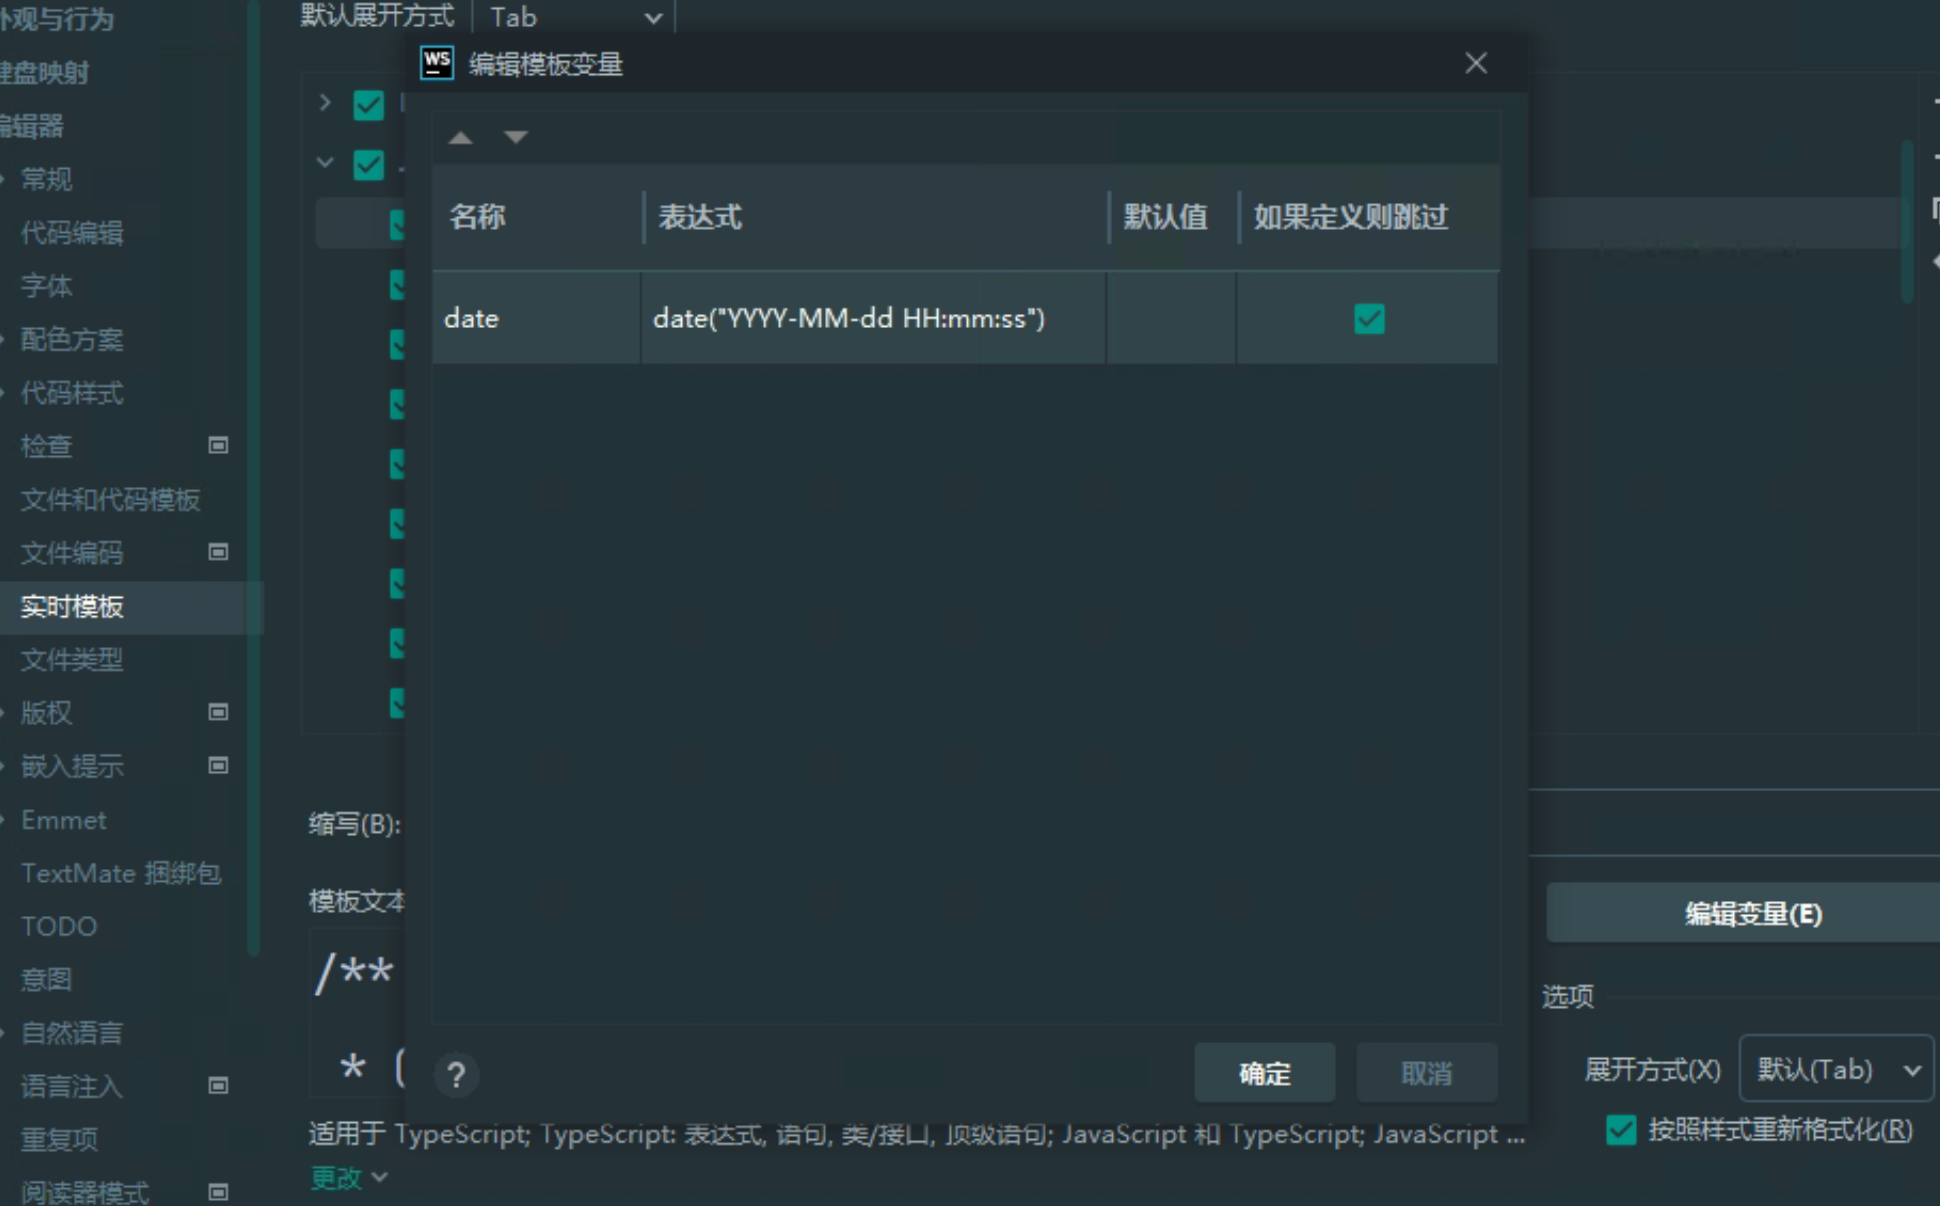The width and height of the screenshot is (1940, 1206).
Task: Select 编辑器 settings category
Action: [x=32, y=126]
